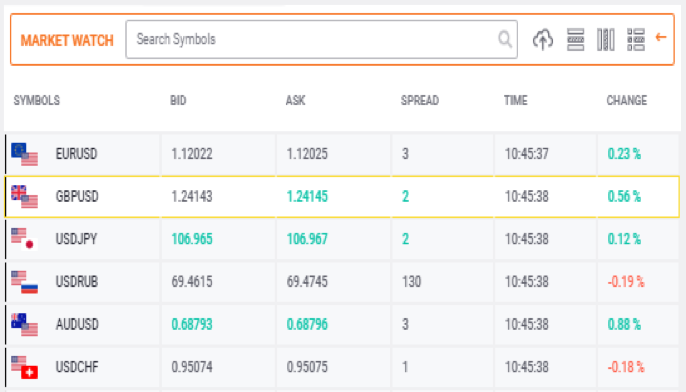Sort by the SYMBOLS column header
This screenshot has width=686, height=392.
coord(37,101)
